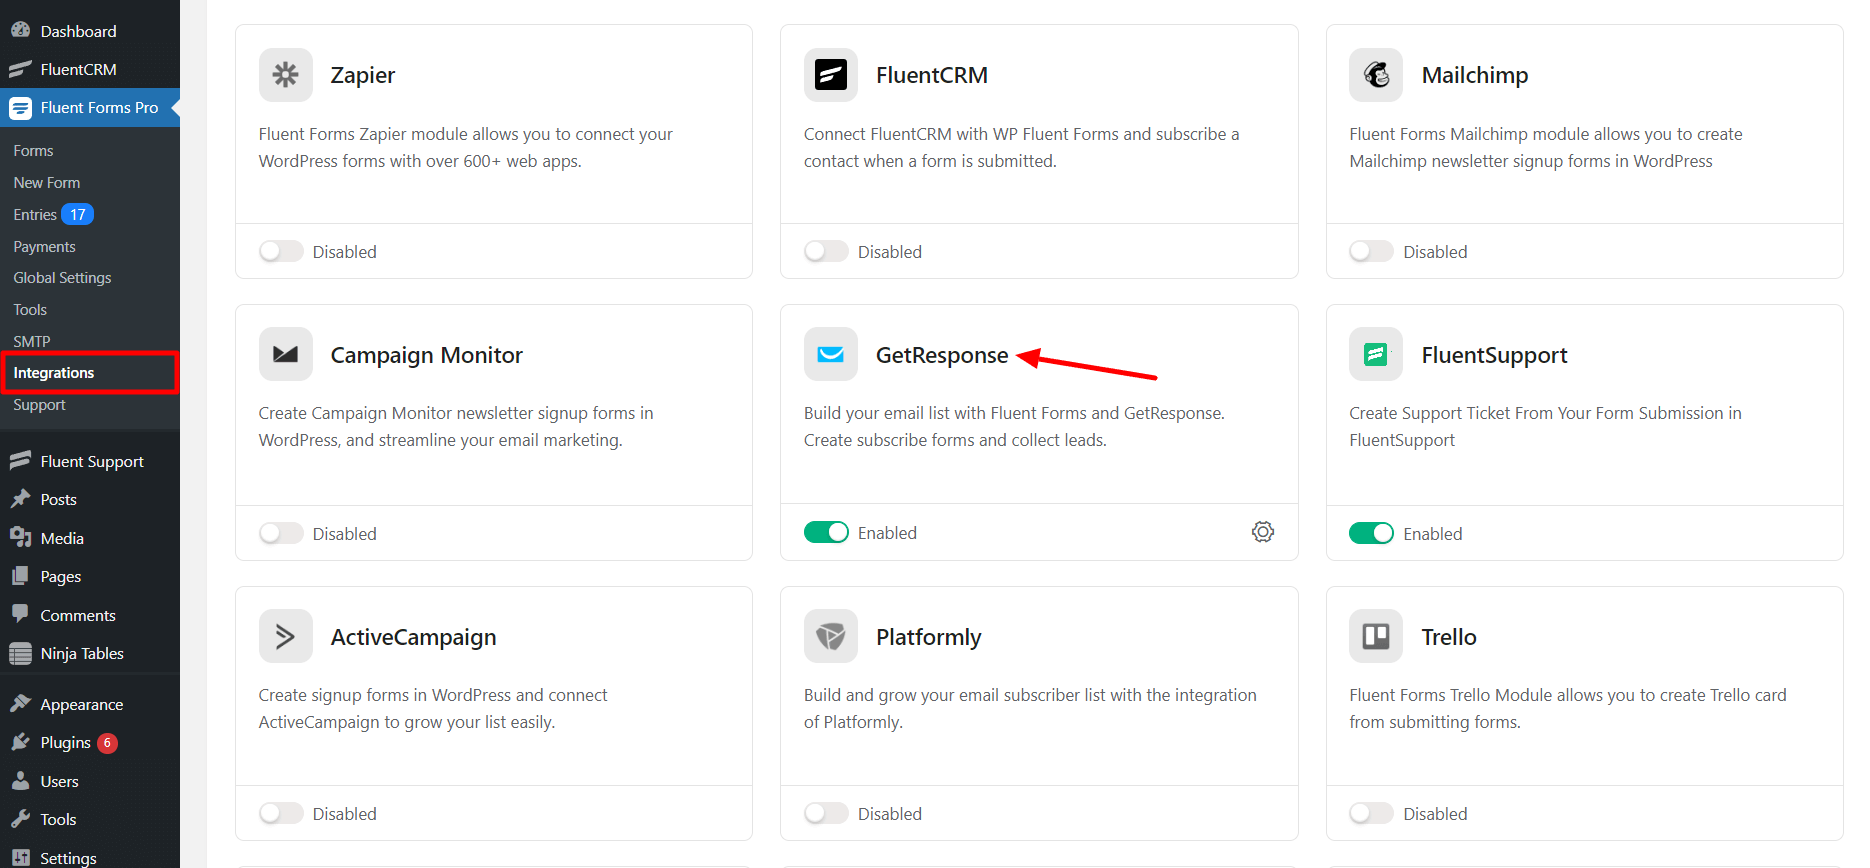This screenshot has height=868, width=1870.
Task: Open Ninja Tables in sidebar
Action: (82, 654)
